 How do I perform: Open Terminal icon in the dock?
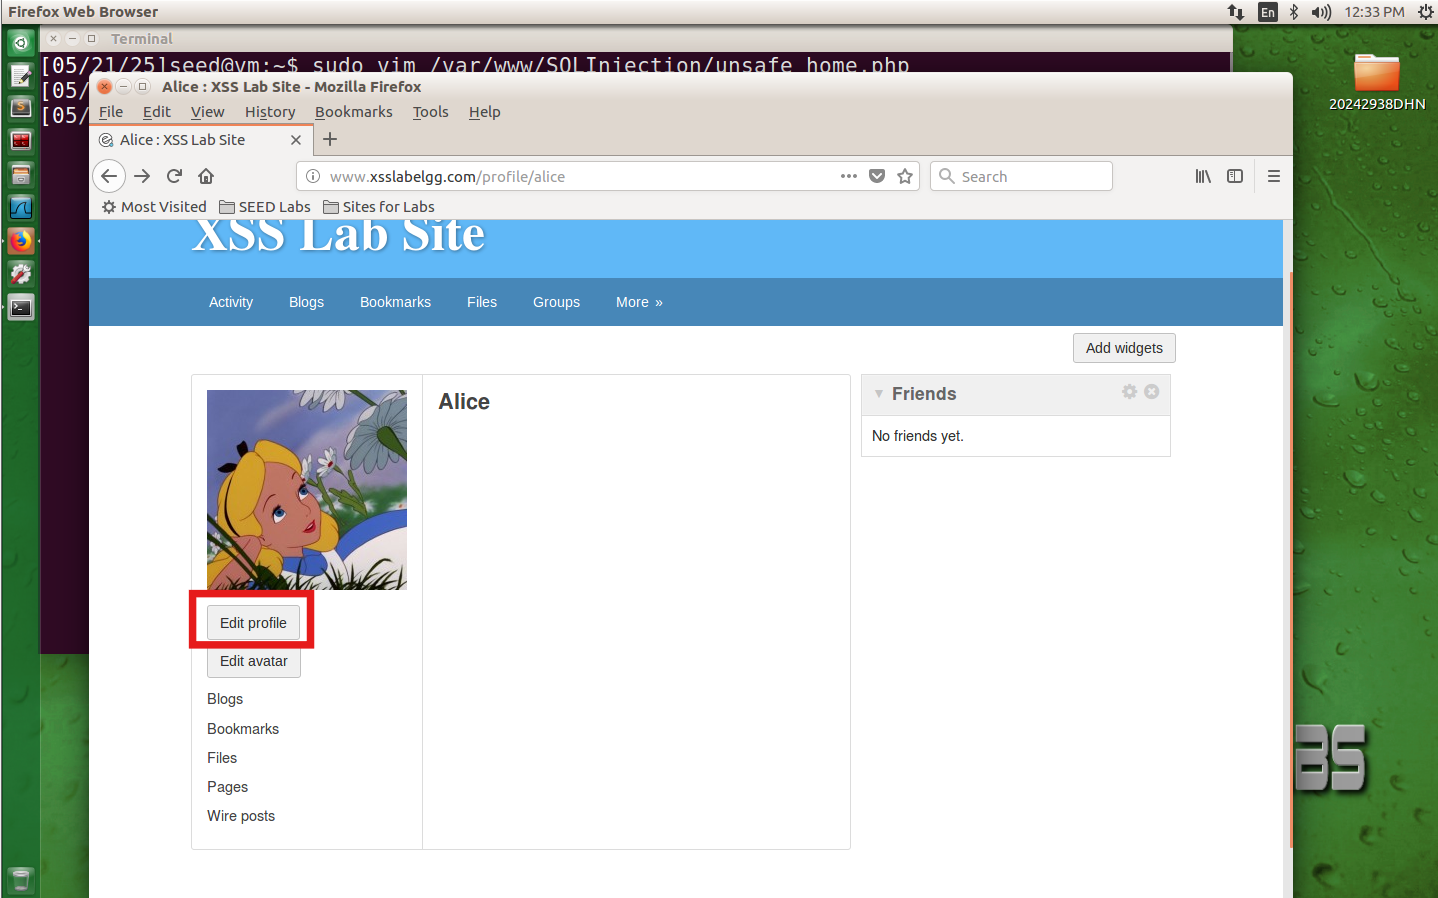pyautogui.click(x=20, y=307)
